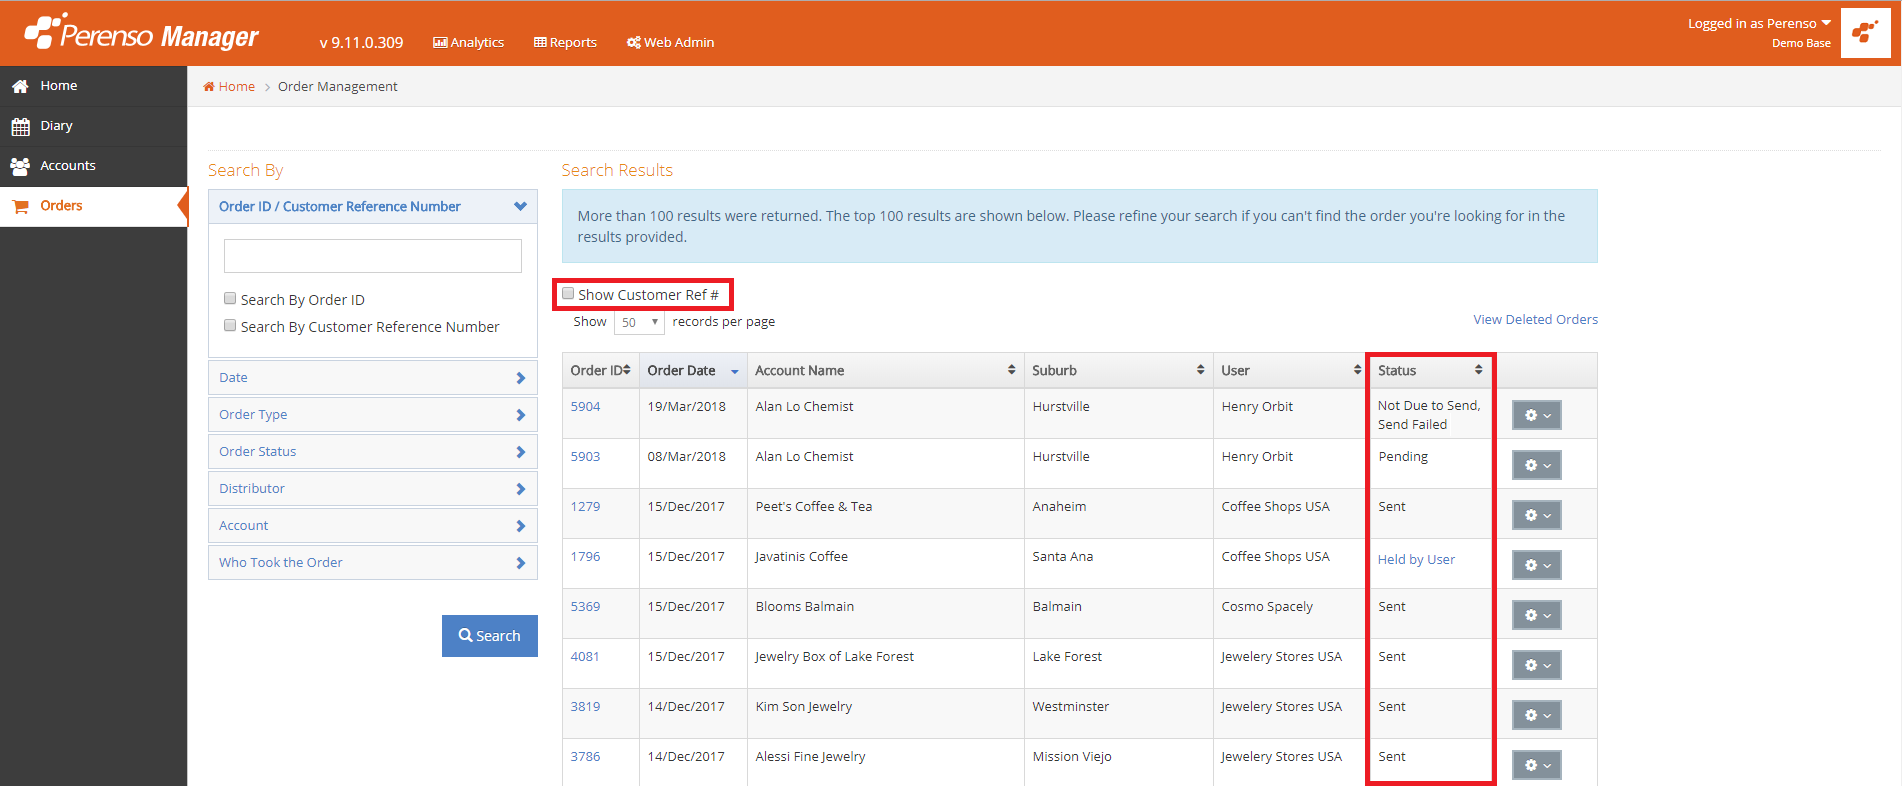Click the Orders cart icon
The width and height of the screenshot is (1902, 786).
20,206
